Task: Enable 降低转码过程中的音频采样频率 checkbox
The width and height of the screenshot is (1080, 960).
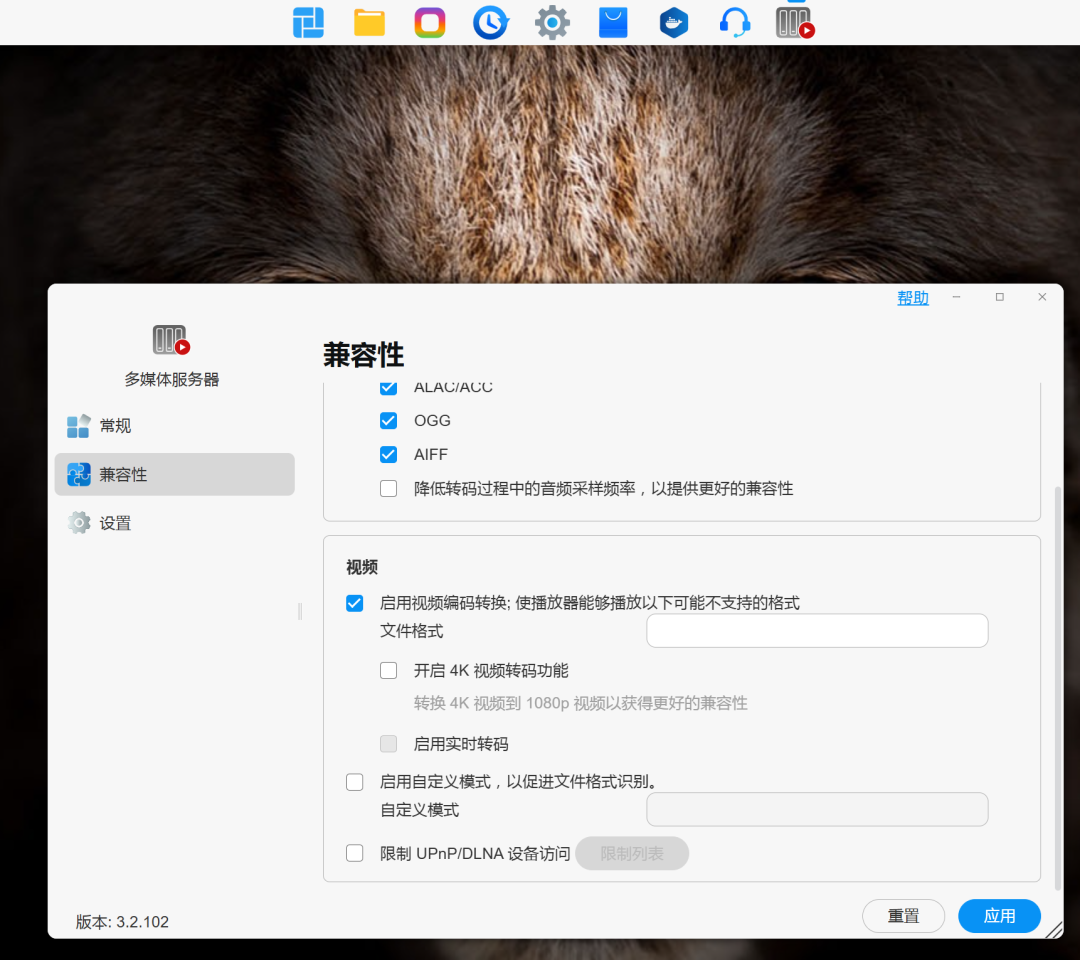Action: point(388,489)
